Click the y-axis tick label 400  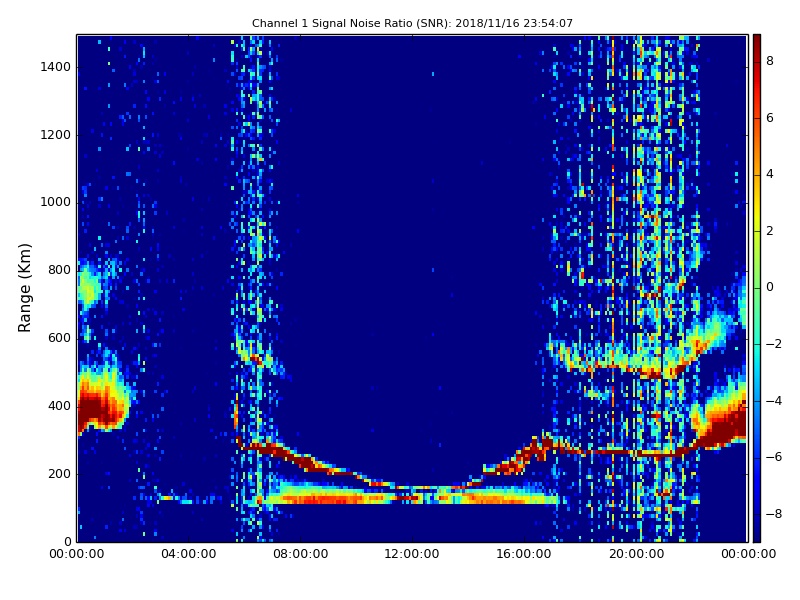(x=59, y=406)
